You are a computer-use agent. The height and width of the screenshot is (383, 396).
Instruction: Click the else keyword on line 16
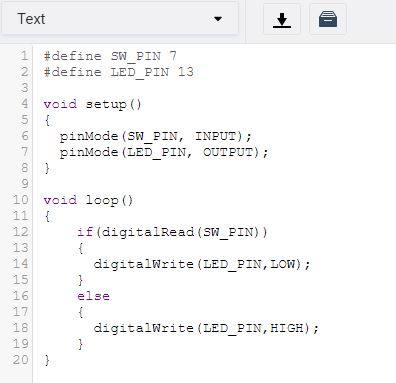(93, 296)
